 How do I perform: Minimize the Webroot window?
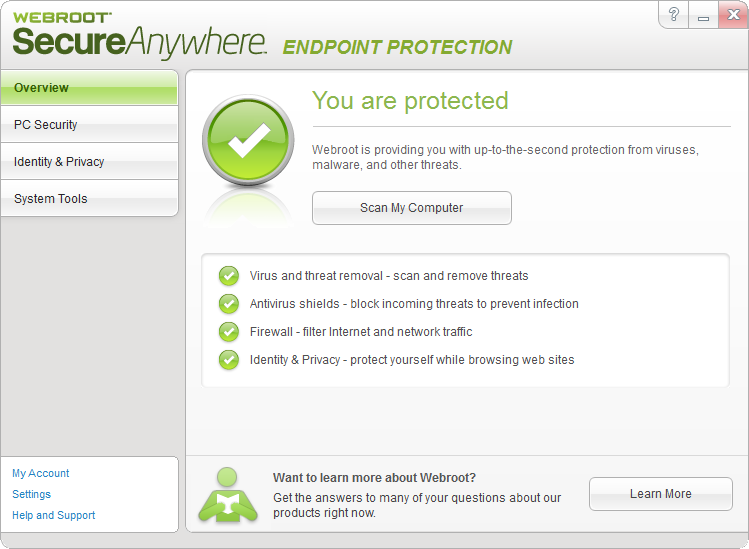pos(703,15)
